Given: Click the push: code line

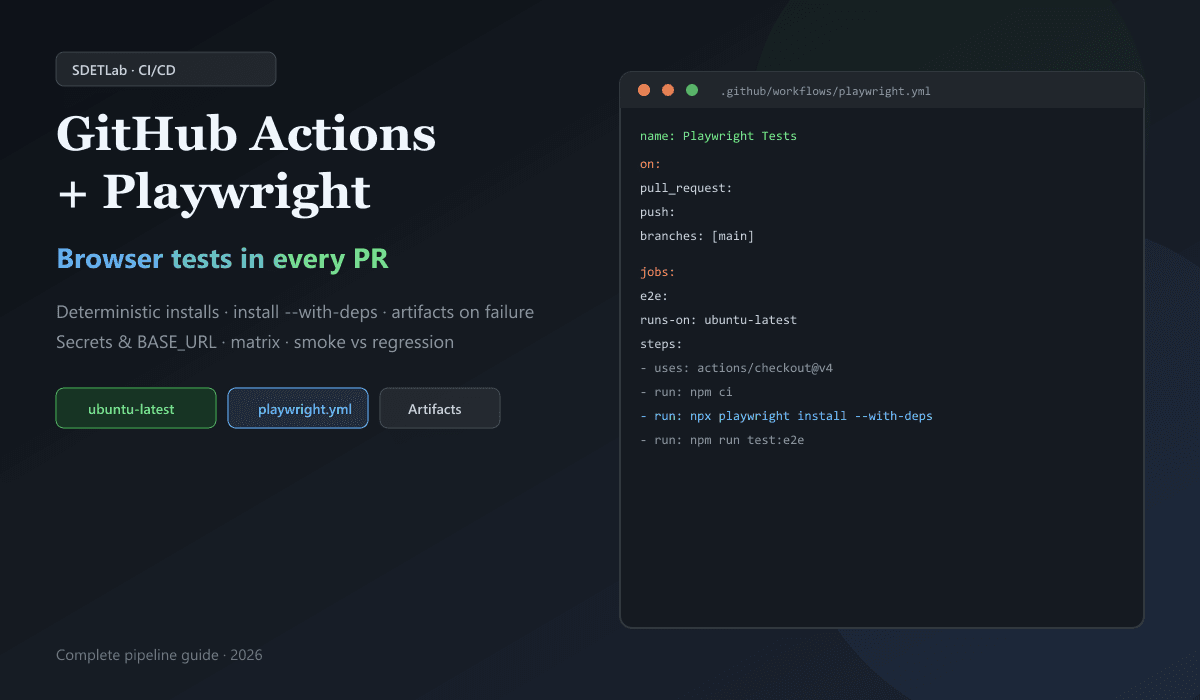Looking at the screenshot, I should tap(658, 212).
